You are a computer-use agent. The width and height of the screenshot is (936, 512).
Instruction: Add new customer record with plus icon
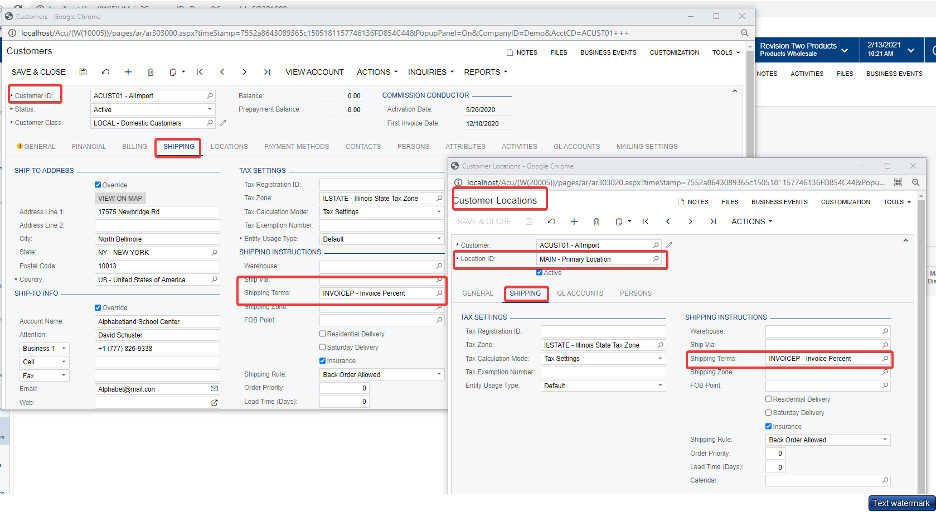[128, 72]
